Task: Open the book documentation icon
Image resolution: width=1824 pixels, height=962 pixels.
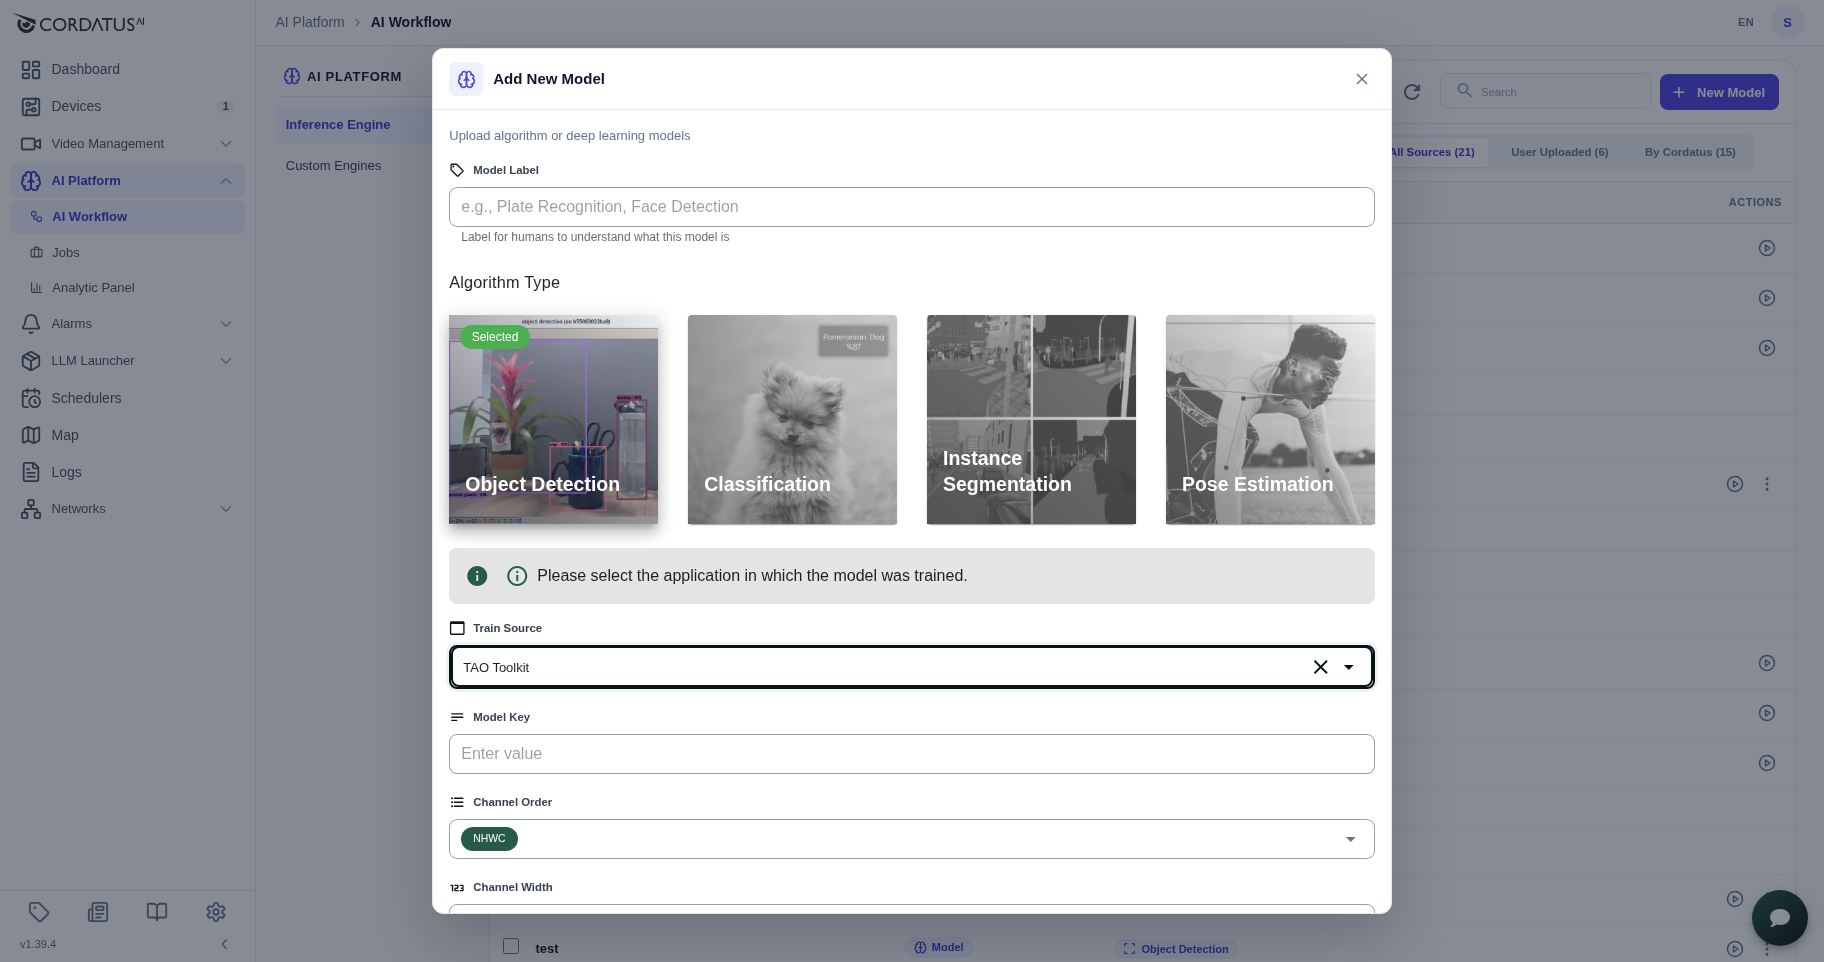Action: (157, 912)
